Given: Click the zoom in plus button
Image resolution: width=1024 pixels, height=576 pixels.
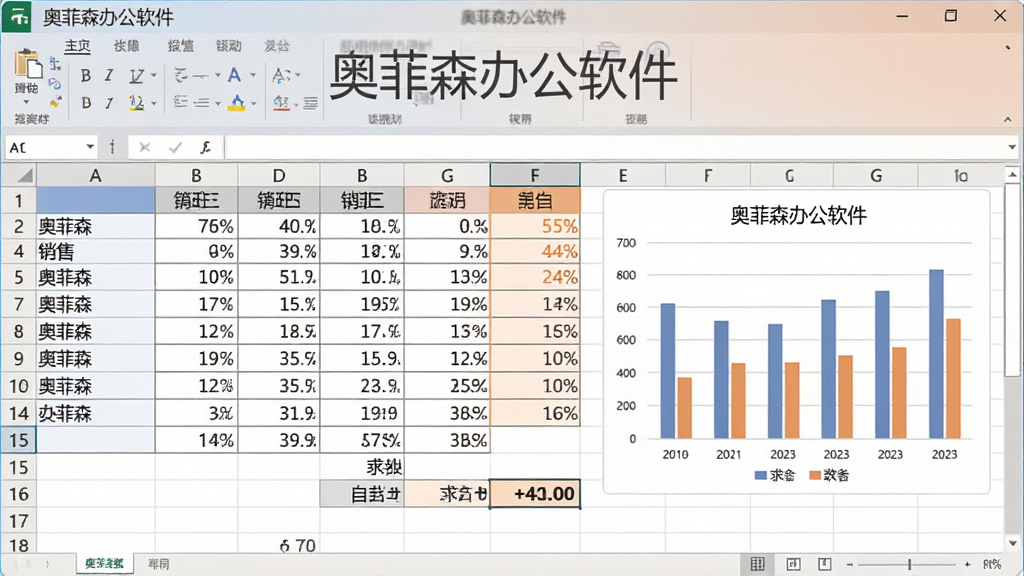Looking at the screenshot, I should coord(967,564).
